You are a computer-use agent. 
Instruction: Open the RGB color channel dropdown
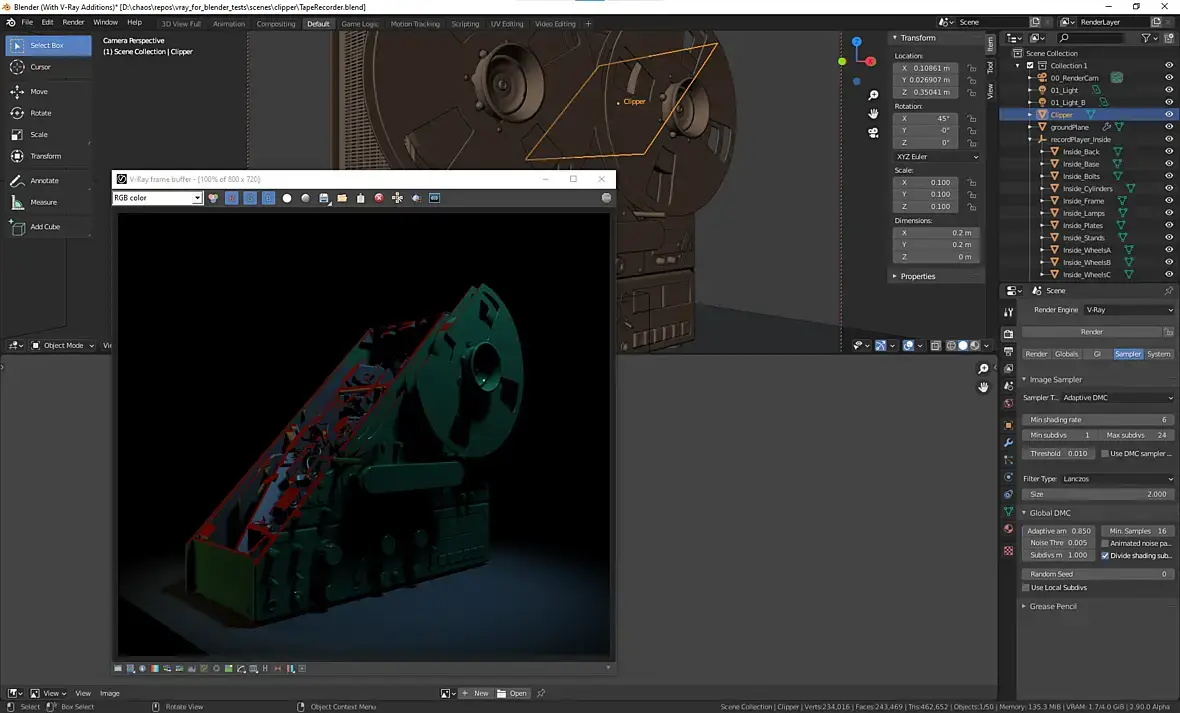[157, 198]
